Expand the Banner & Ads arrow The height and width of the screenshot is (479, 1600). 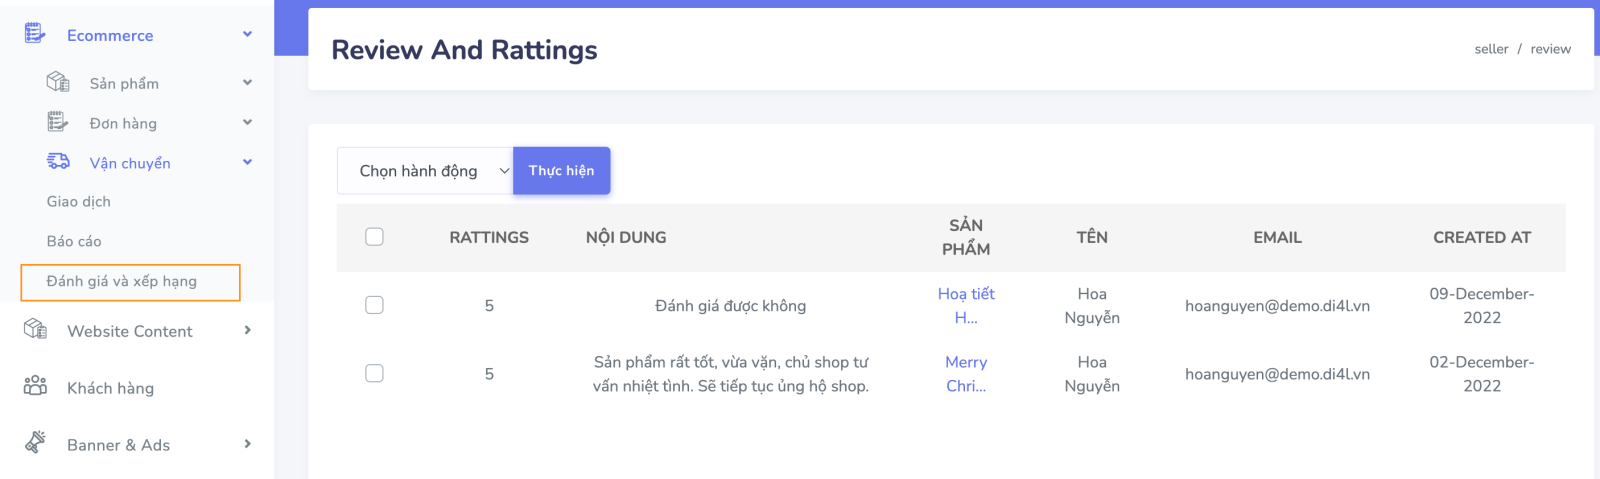(247, 443)
